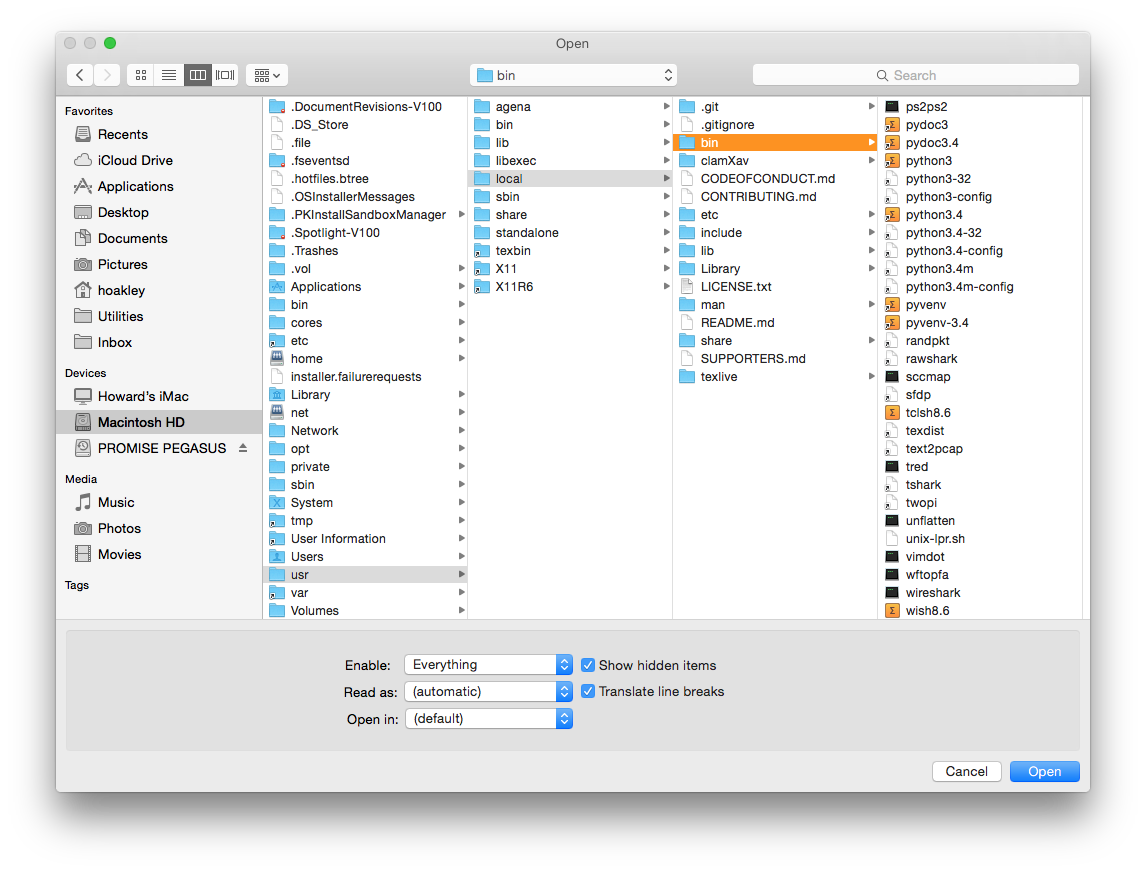Uncheck Show hidden items checkbox

588,665
